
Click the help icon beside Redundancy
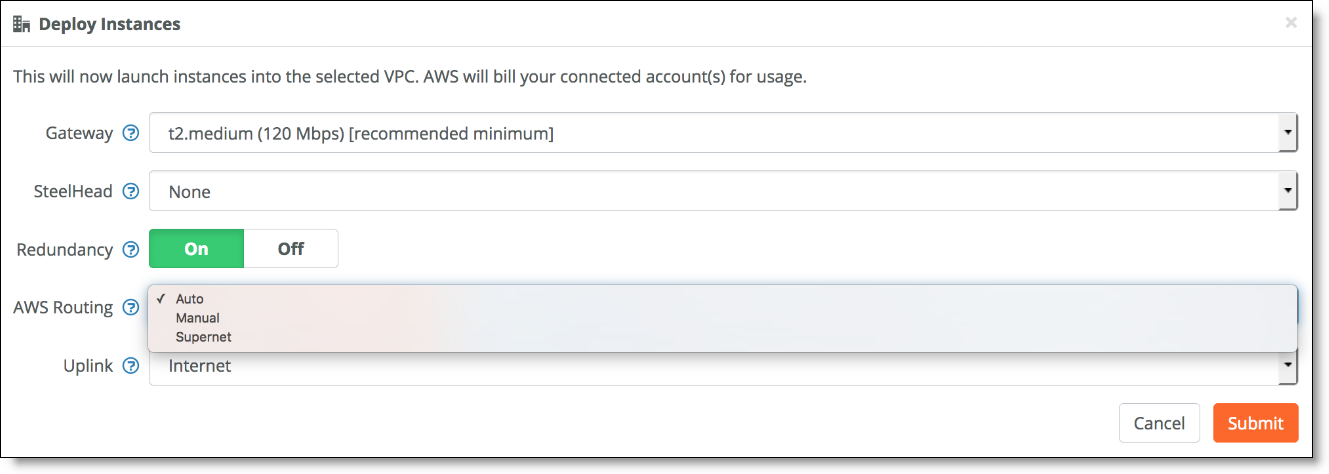coord(130,249)
